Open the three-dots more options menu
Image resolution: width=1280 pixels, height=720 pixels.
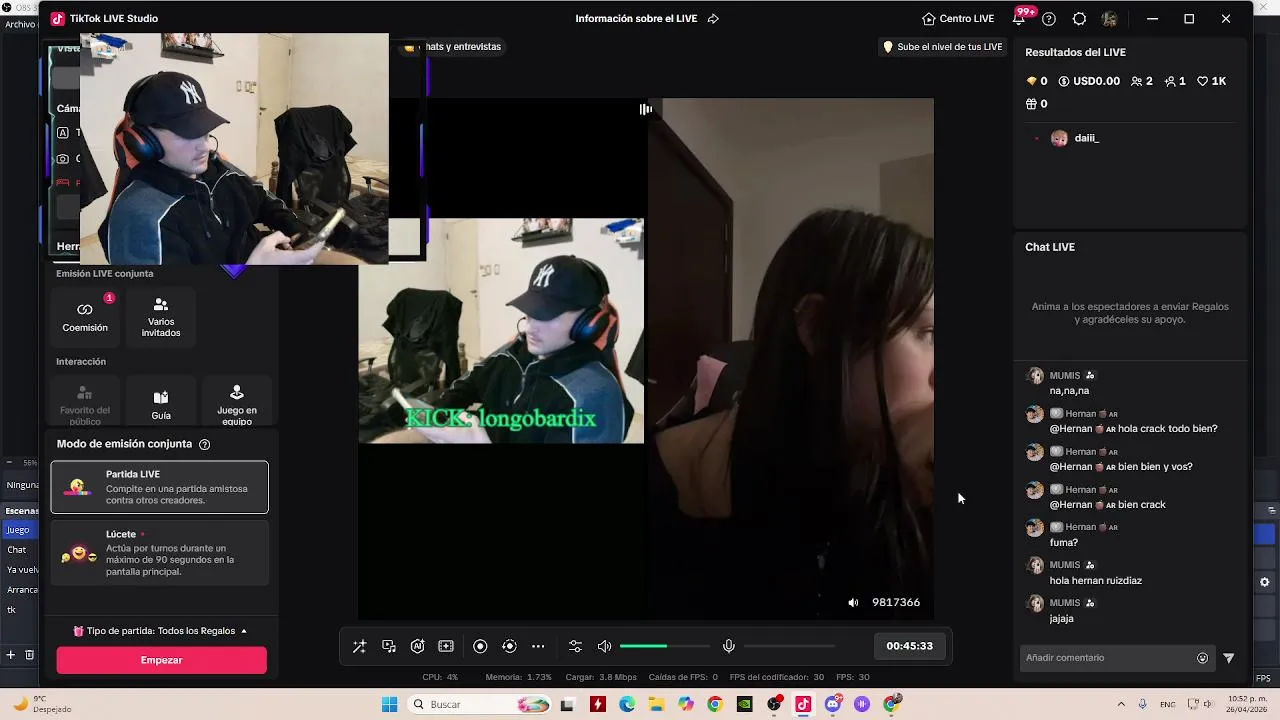[538, 646]
